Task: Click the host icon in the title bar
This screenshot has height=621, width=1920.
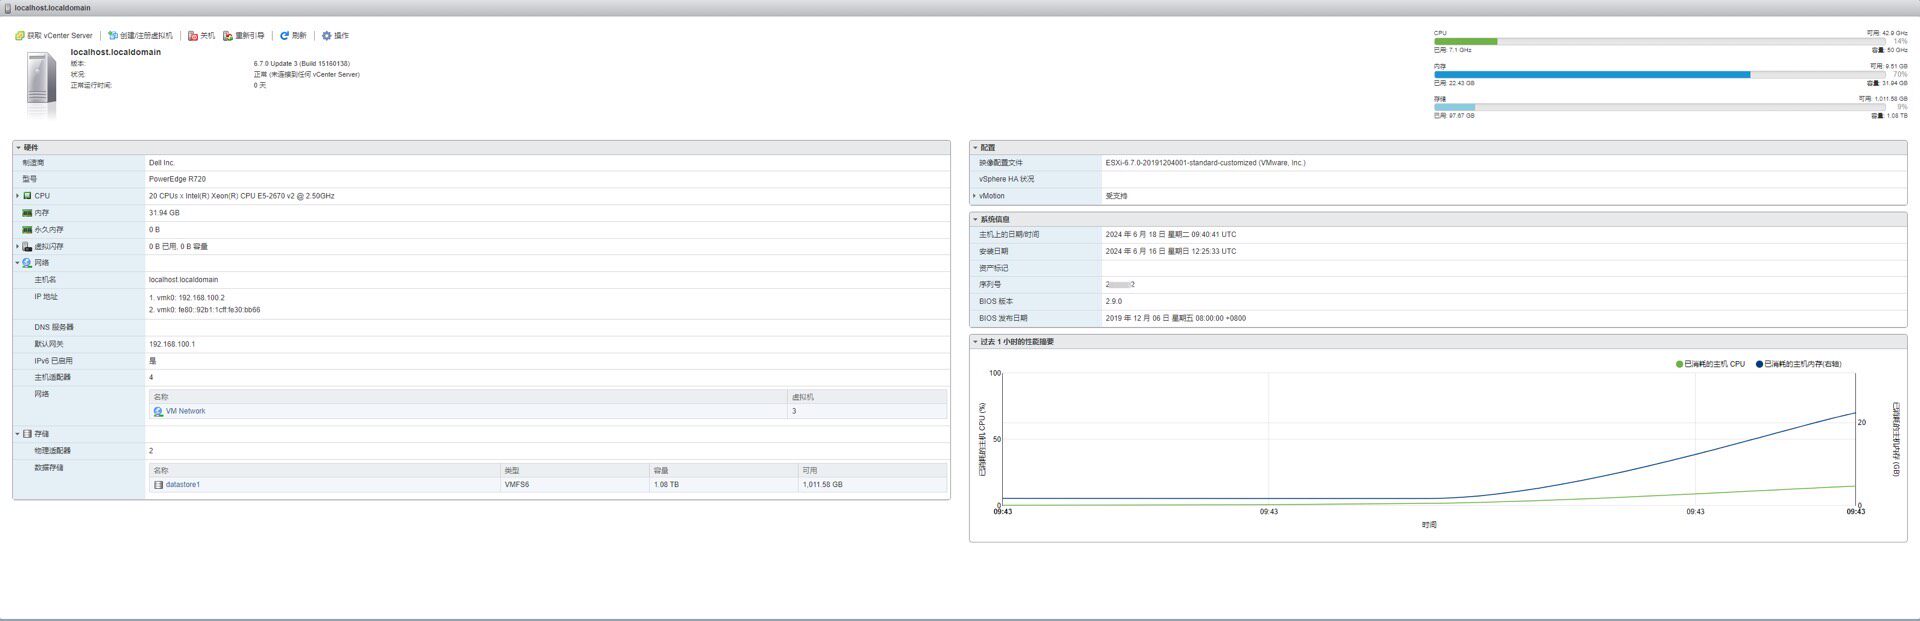Action: click(8, 8)
